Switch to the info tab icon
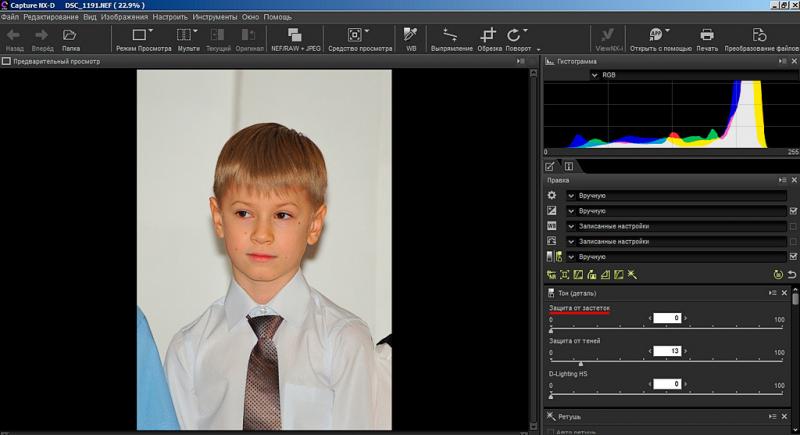 [x=568, y=166]
